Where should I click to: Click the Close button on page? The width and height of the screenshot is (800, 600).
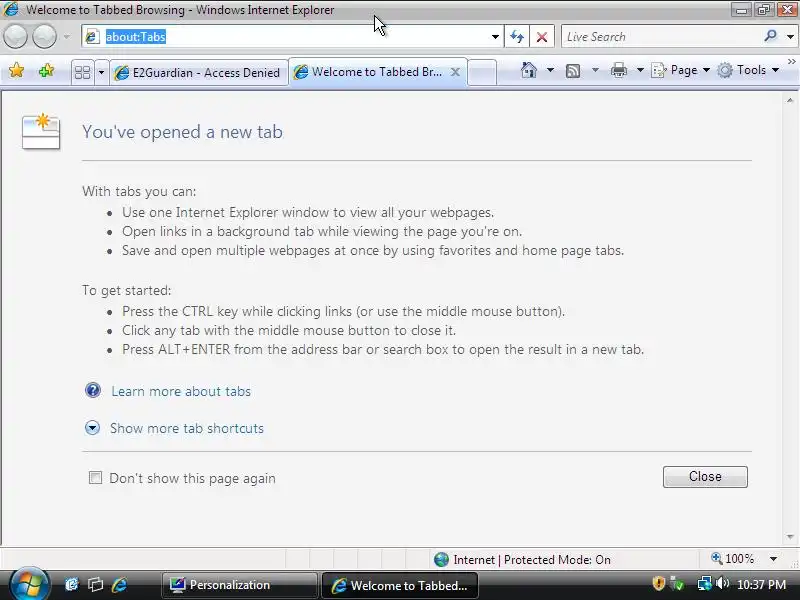pyautogui.click(x=705, y=477)
